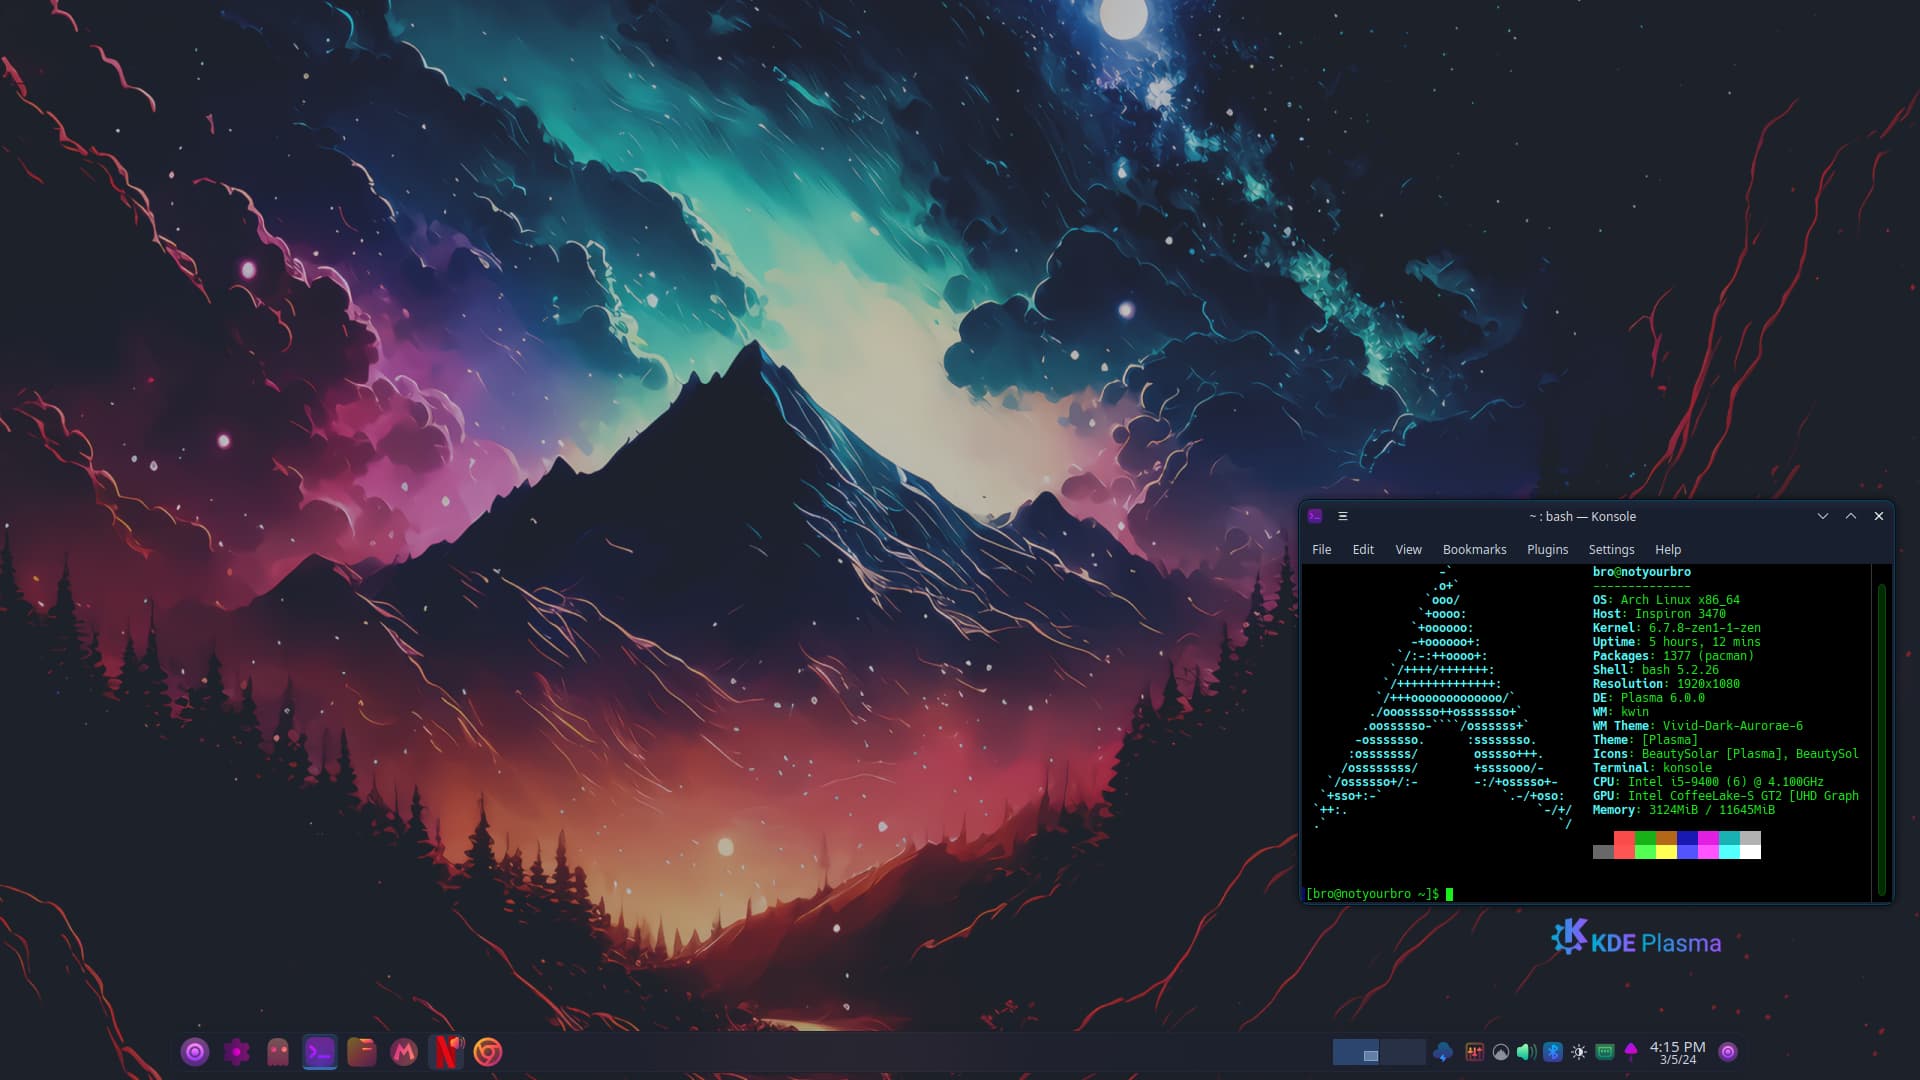Screen dimensions: 1920x1080
Task: Click the 'Kernel: 6.7.8-zen1-1-zen' line
Action: [x=1676, y=628]
